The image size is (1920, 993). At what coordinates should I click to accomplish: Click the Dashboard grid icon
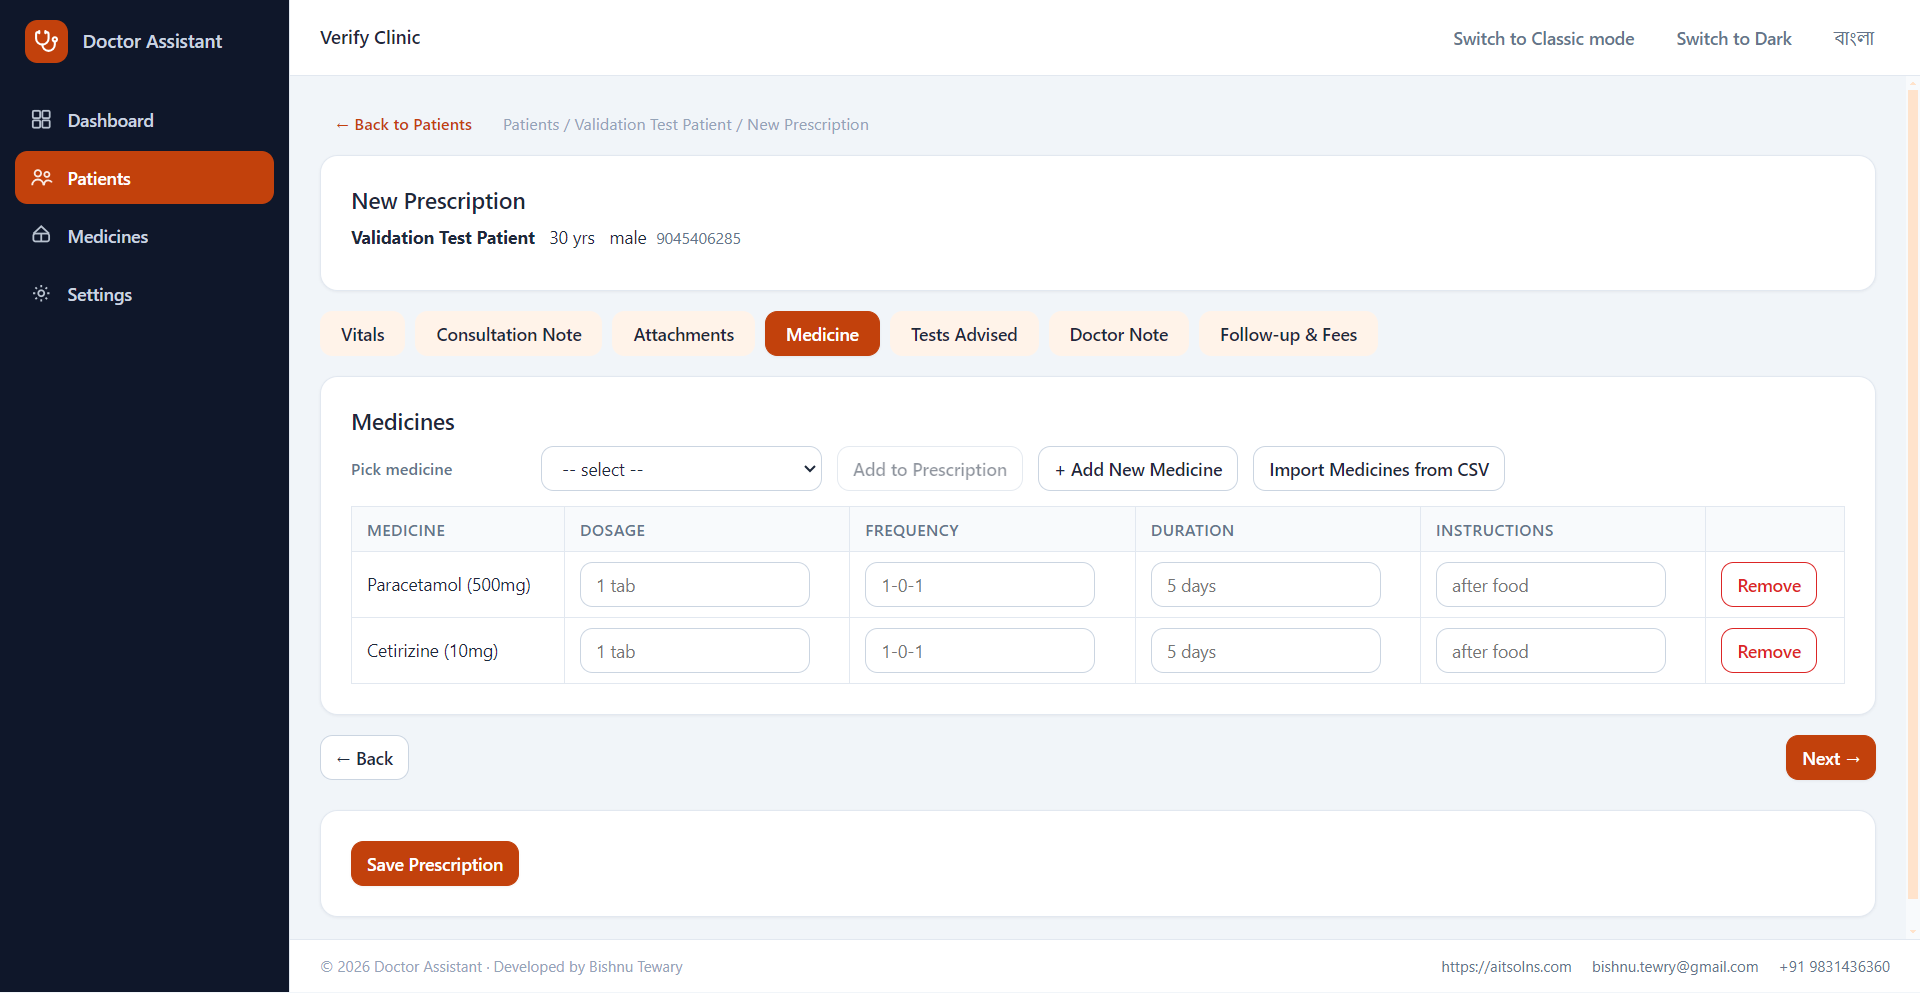(41, 120)
